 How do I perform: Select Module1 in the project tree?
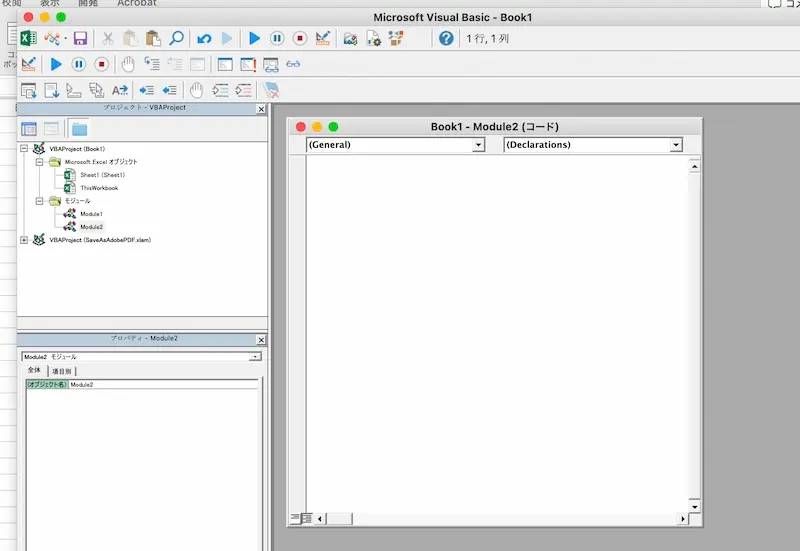[91, 214]
